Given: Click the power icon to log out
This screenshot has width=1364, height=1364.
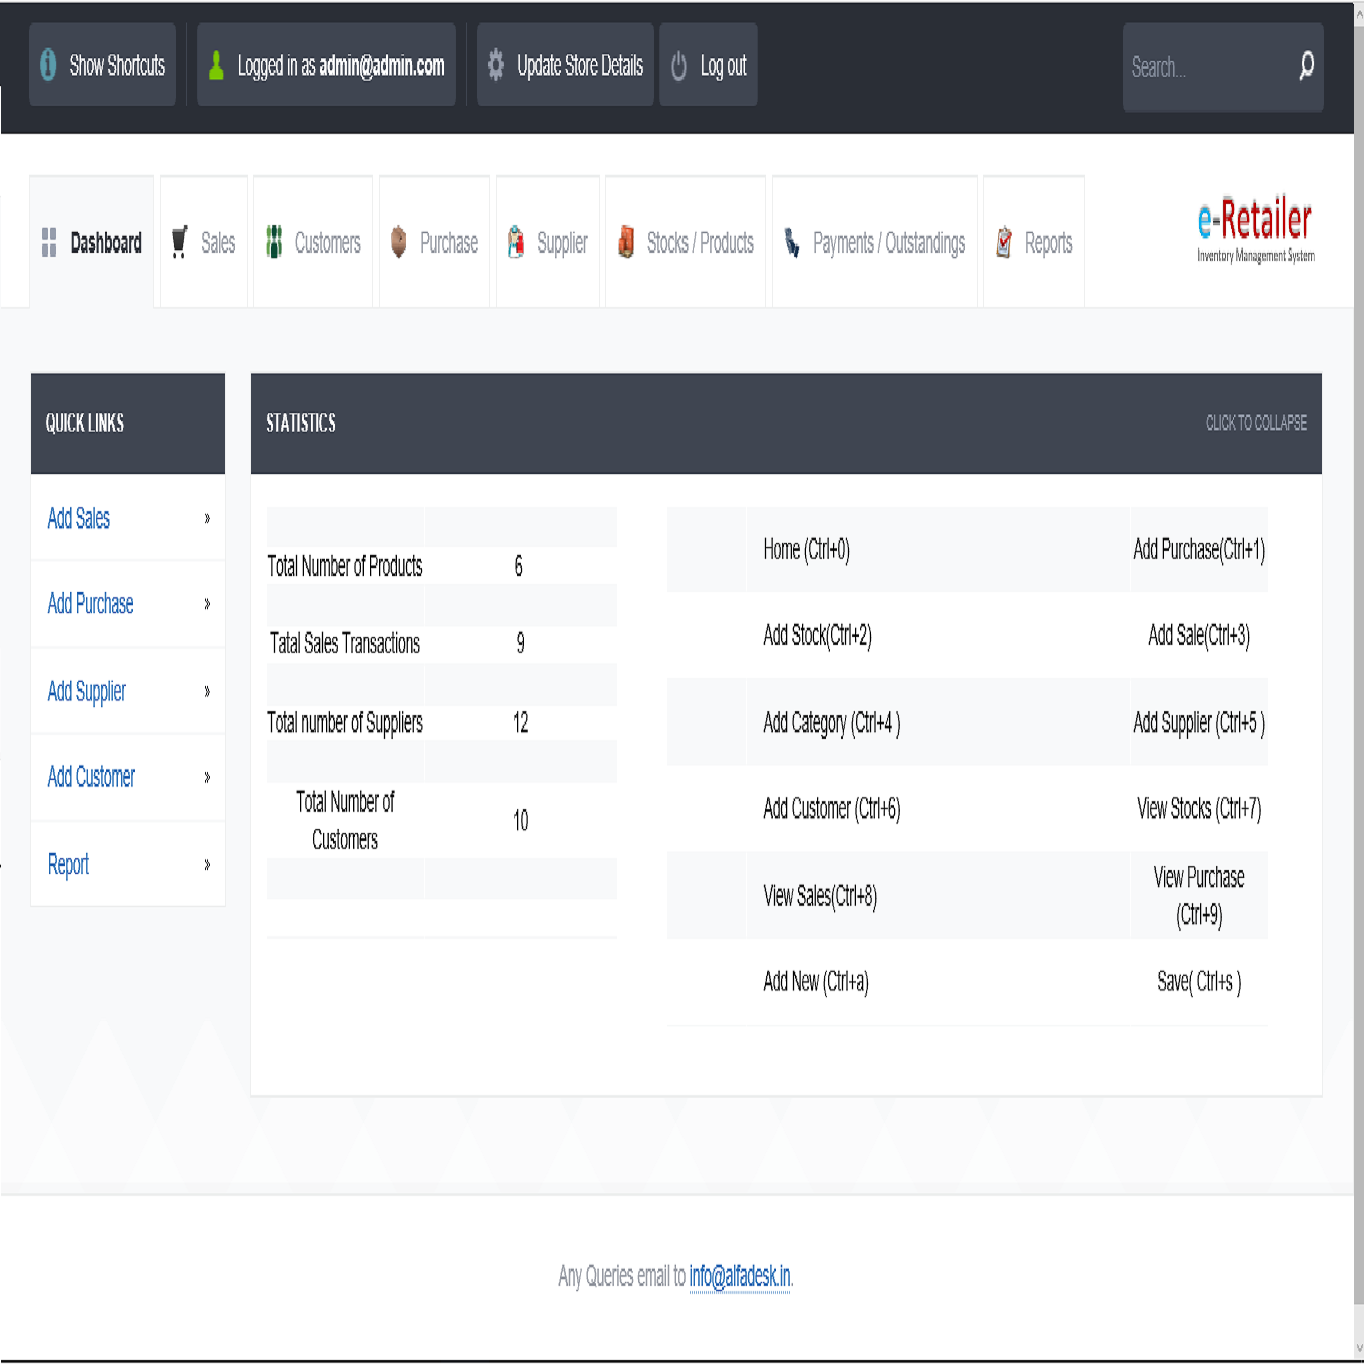Looking at the screenshot, I should pos(679,66).
